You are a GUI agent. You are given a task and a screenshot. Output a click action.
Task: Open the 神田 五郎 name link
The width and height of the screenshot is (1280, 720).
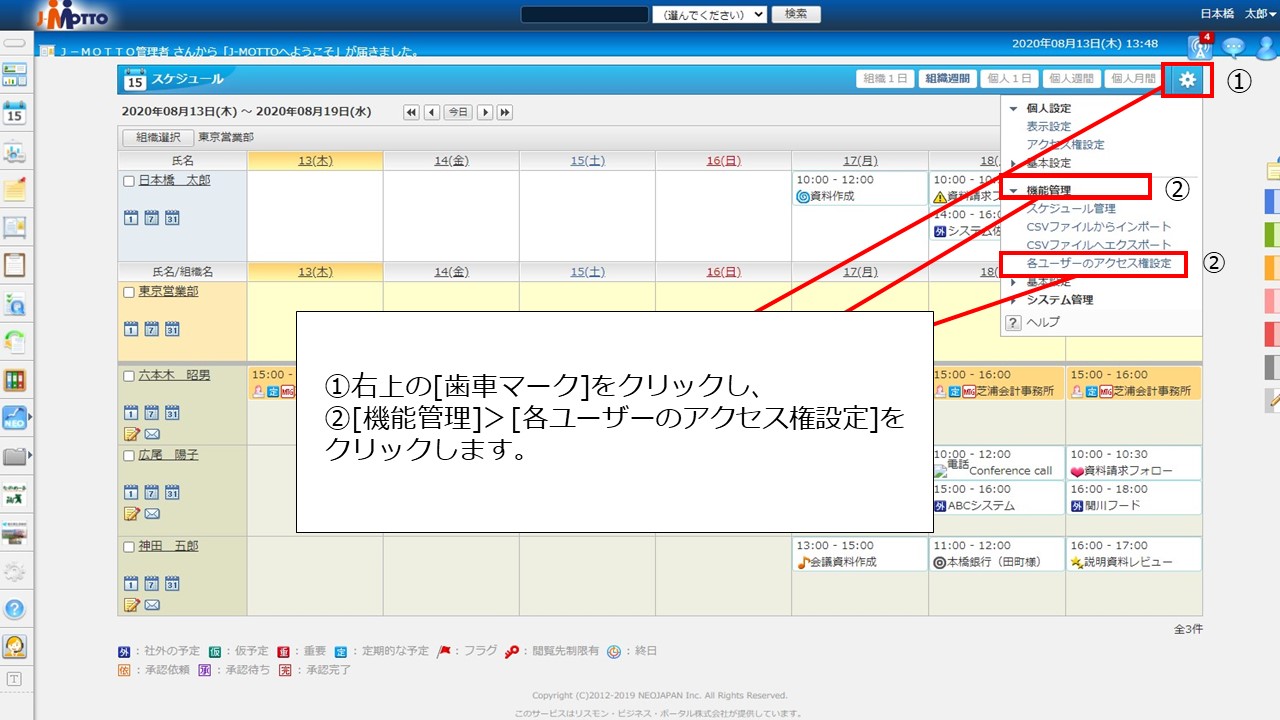pos(168,546)
